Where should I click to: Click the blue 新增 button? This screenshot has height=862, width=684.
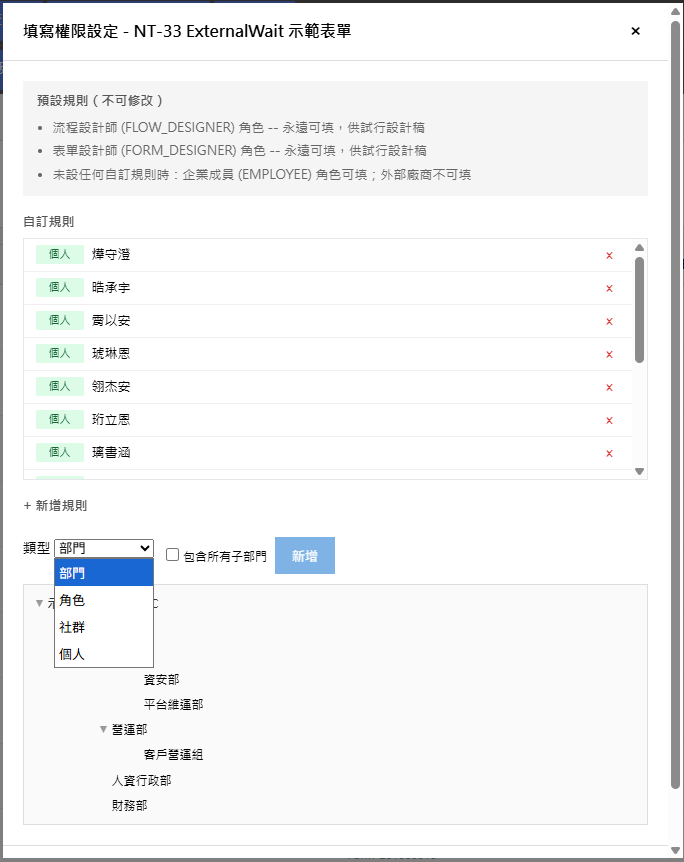[x=305, y=555]
